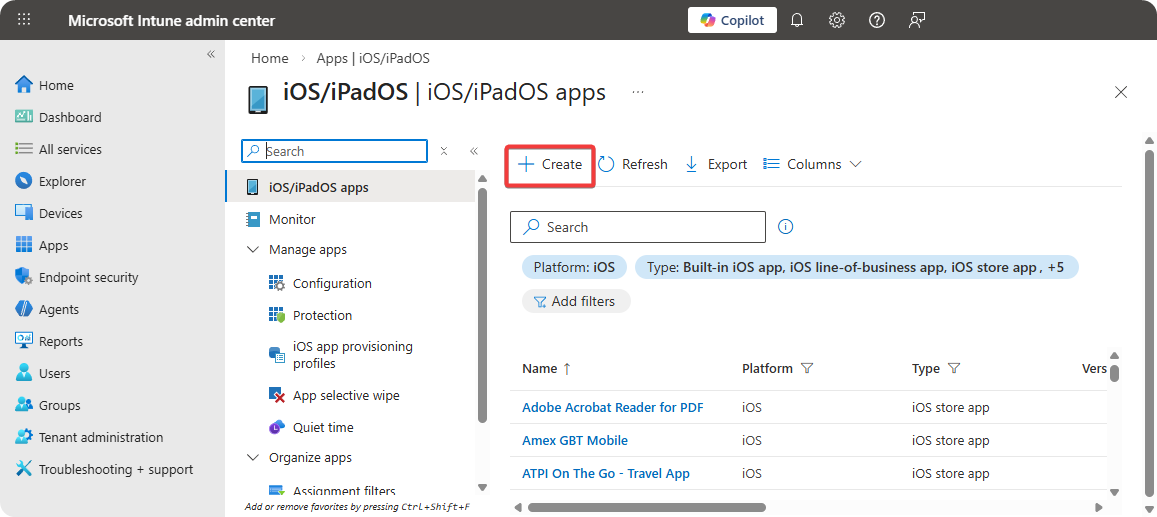Open the help question mark icon
The height and width of the screenshot is (517, 1157).
(x=877, y=20)
